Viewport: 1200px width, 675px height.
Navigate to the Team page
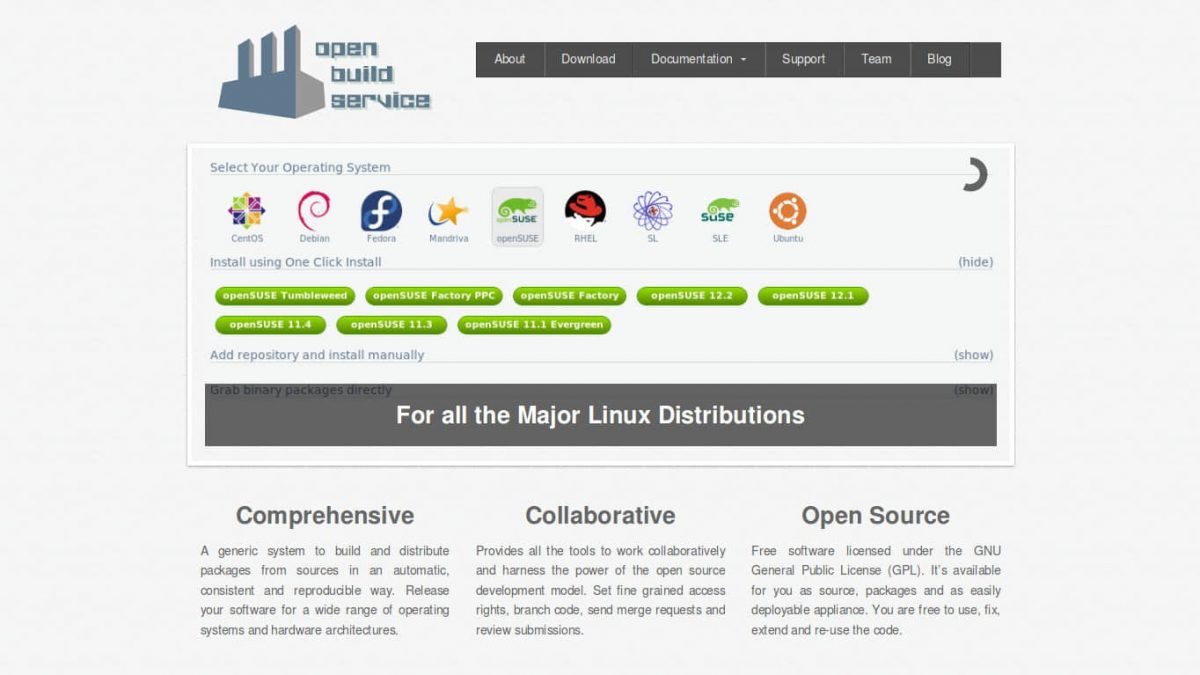[876, 59]
